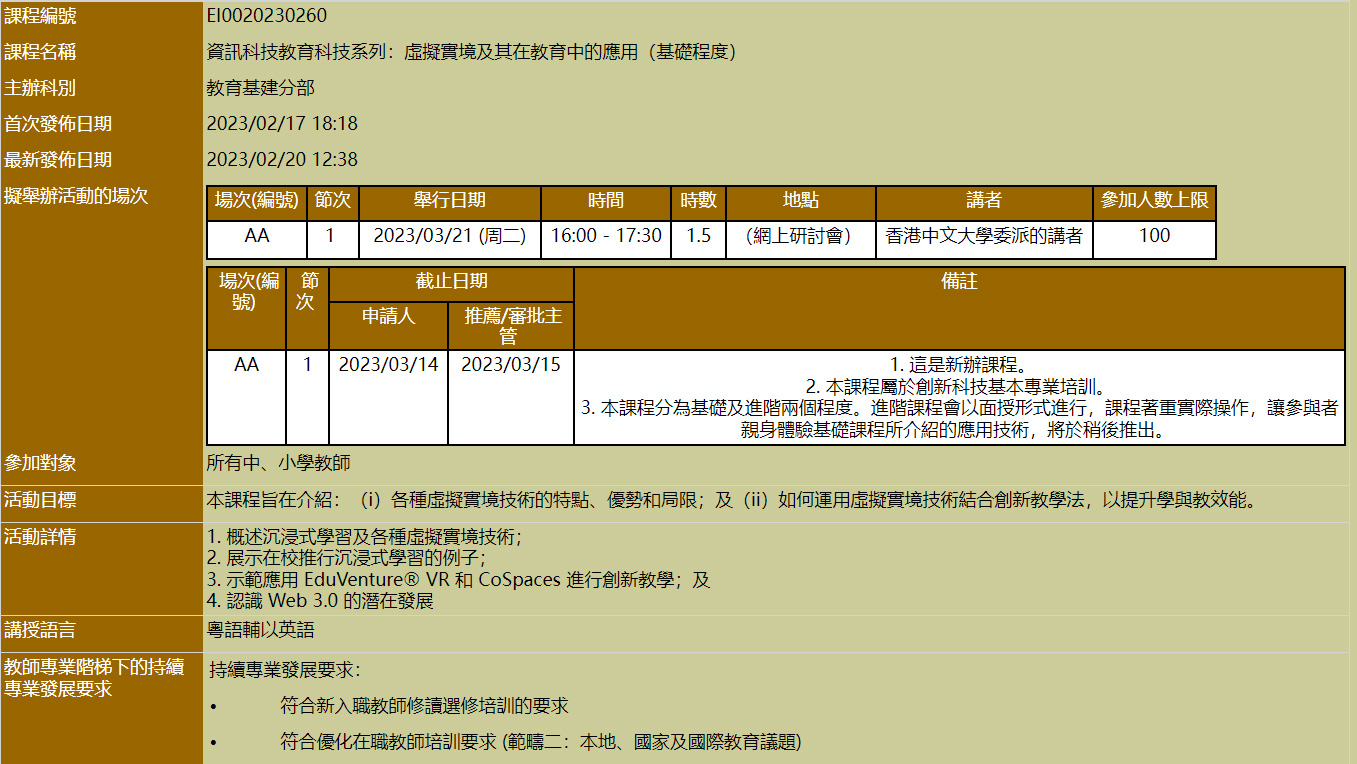Click the time cell 16:00 - 17:30
This screenshot has height=764, width=1357.
point(605,237)
